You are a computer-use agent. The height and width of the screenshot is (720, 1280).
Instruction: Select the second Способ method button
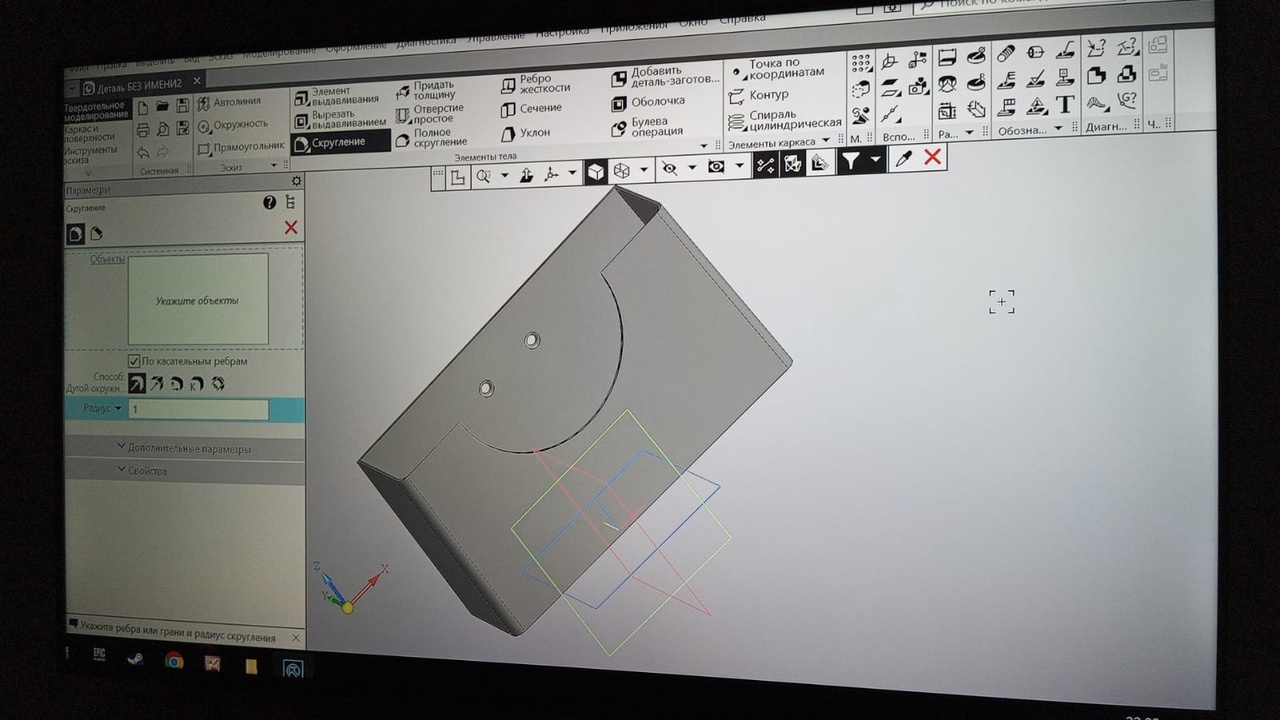tap(159, 383)
